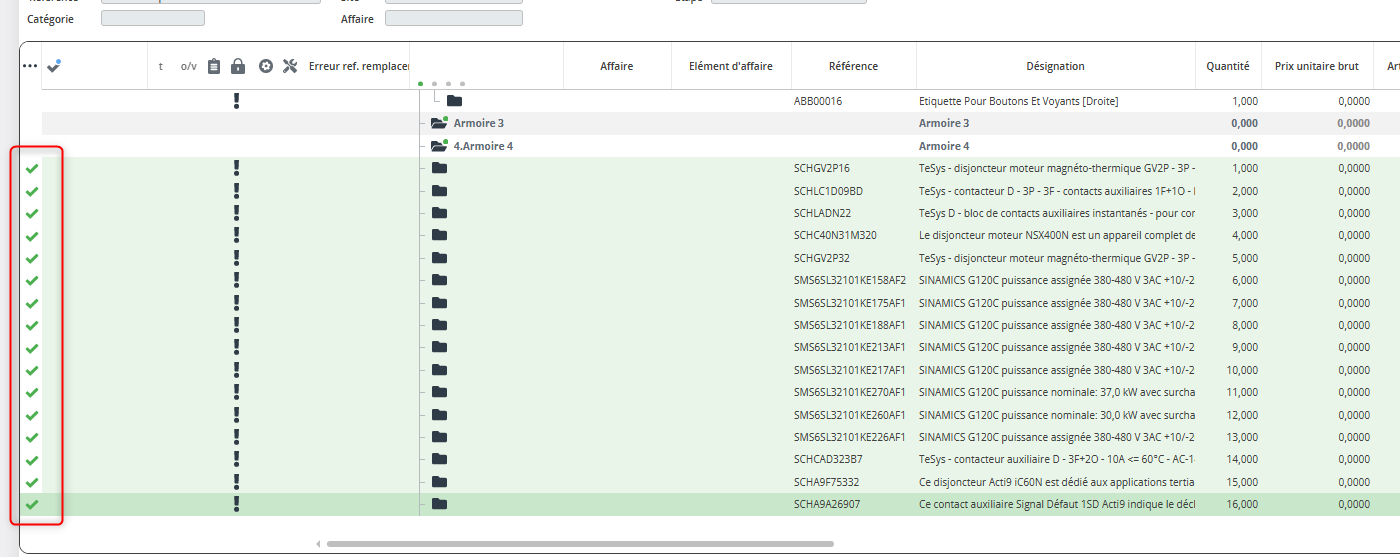1400x557 pixels.
Task: Sort by the Affaire column header
Action: (x=617, y=66)
